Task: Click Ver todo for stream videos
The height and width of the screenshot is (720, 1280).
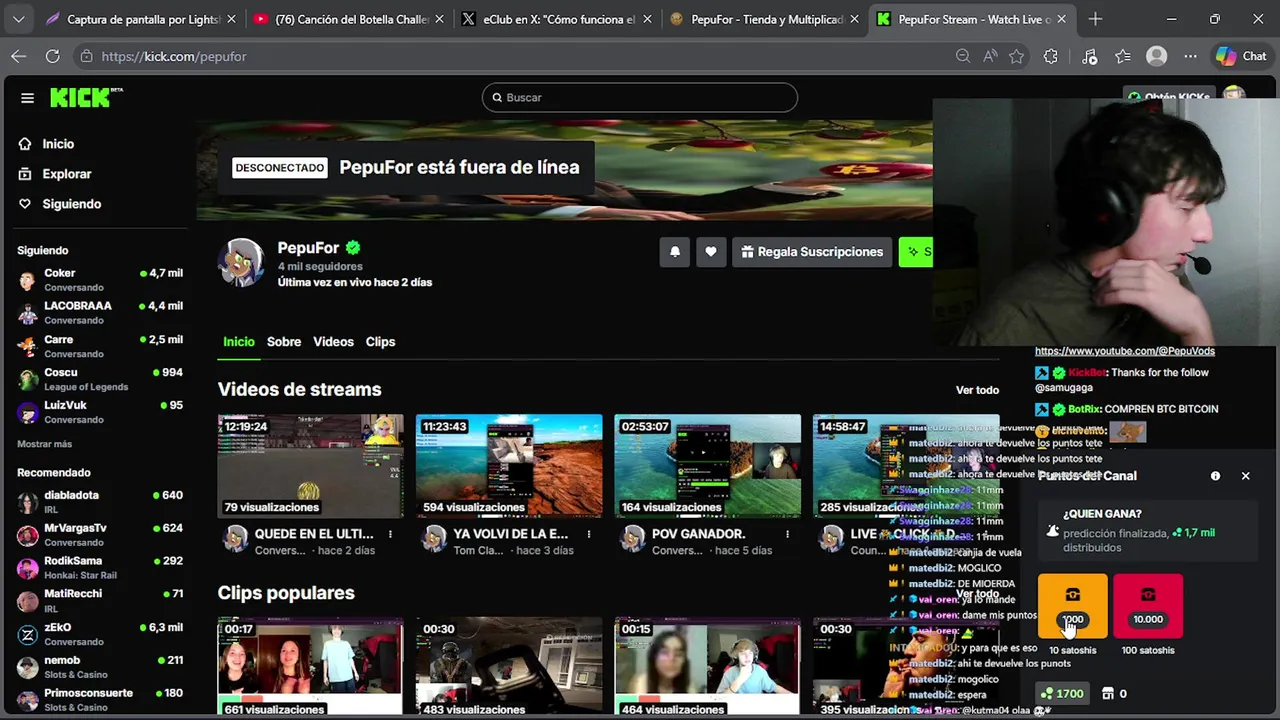Action: pos(977,390)
